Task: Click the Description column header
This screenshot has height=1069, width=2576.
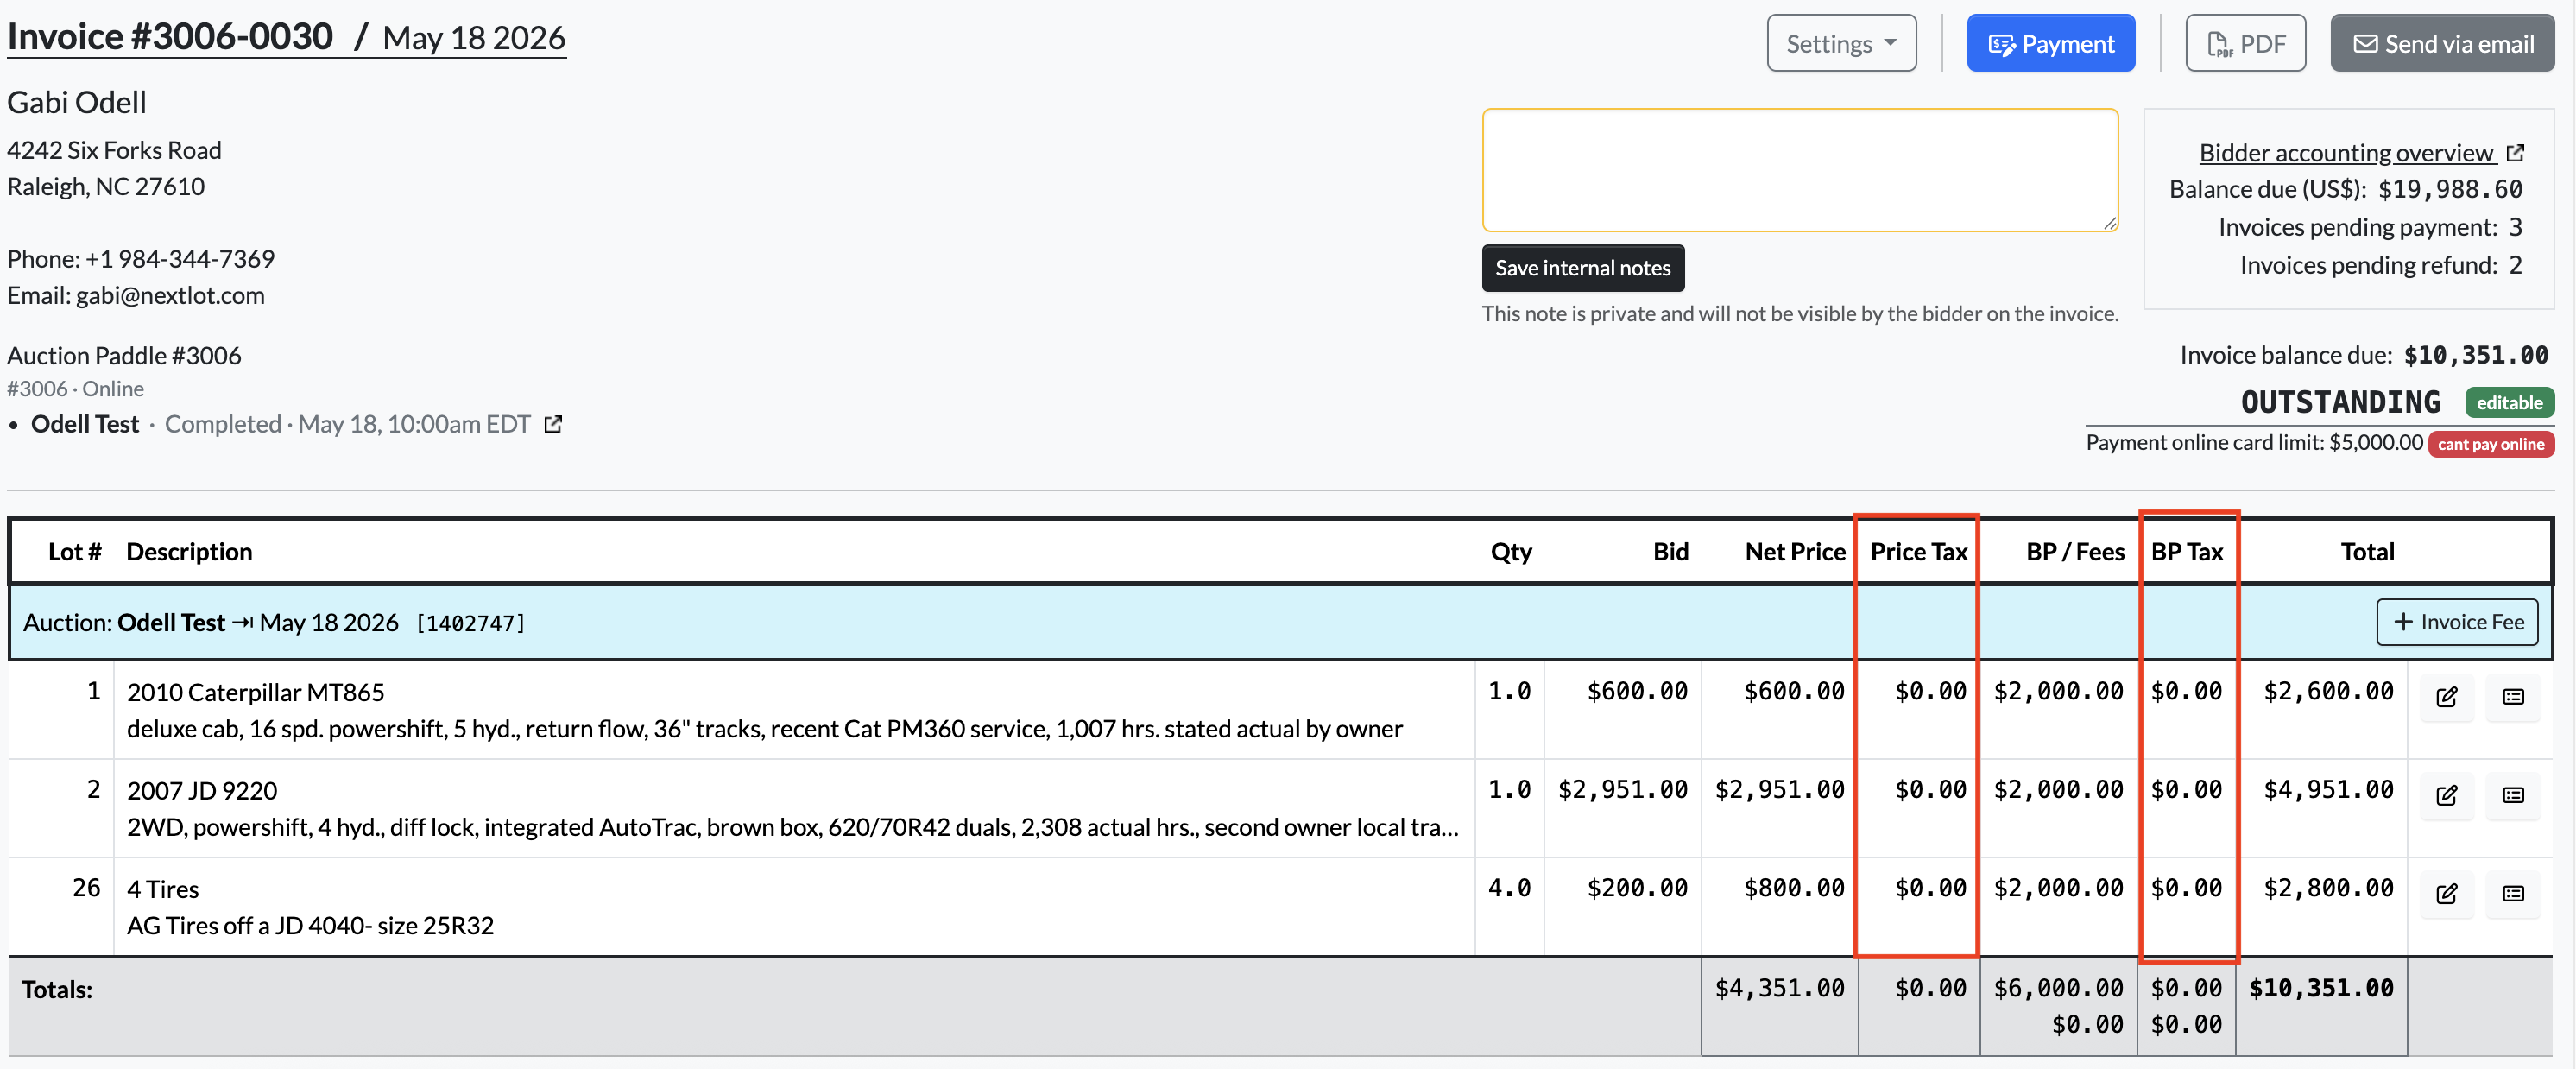Action: 189,552
